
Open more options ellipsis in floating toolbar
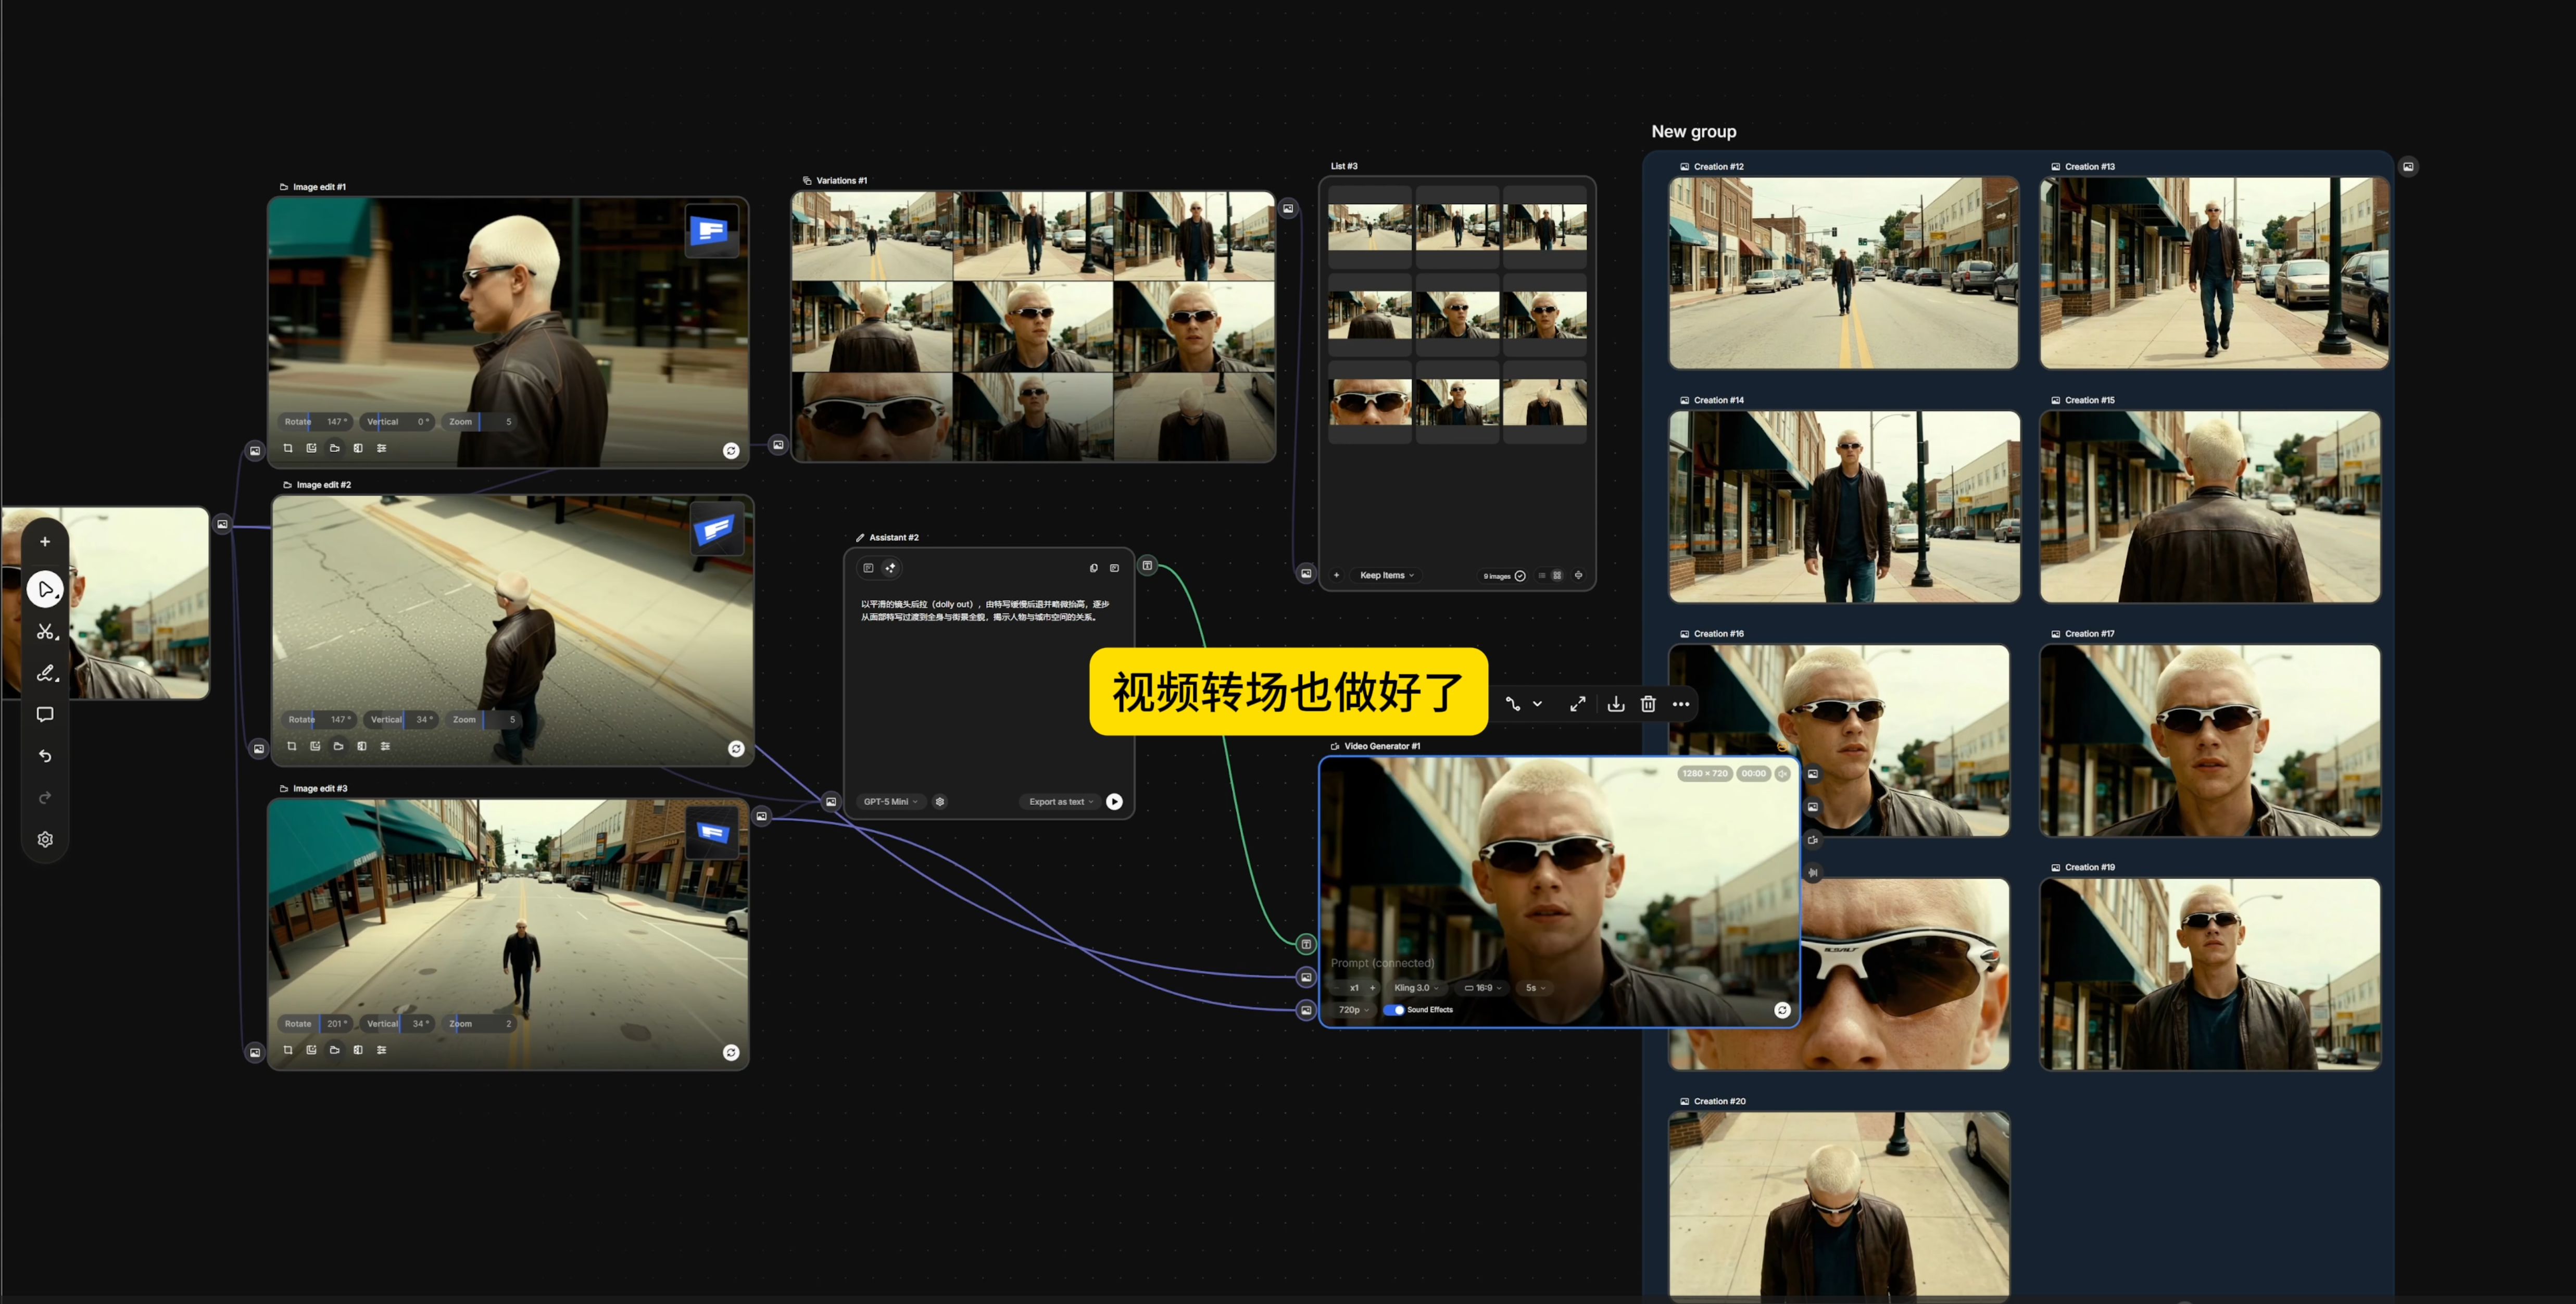point(1681,704)
